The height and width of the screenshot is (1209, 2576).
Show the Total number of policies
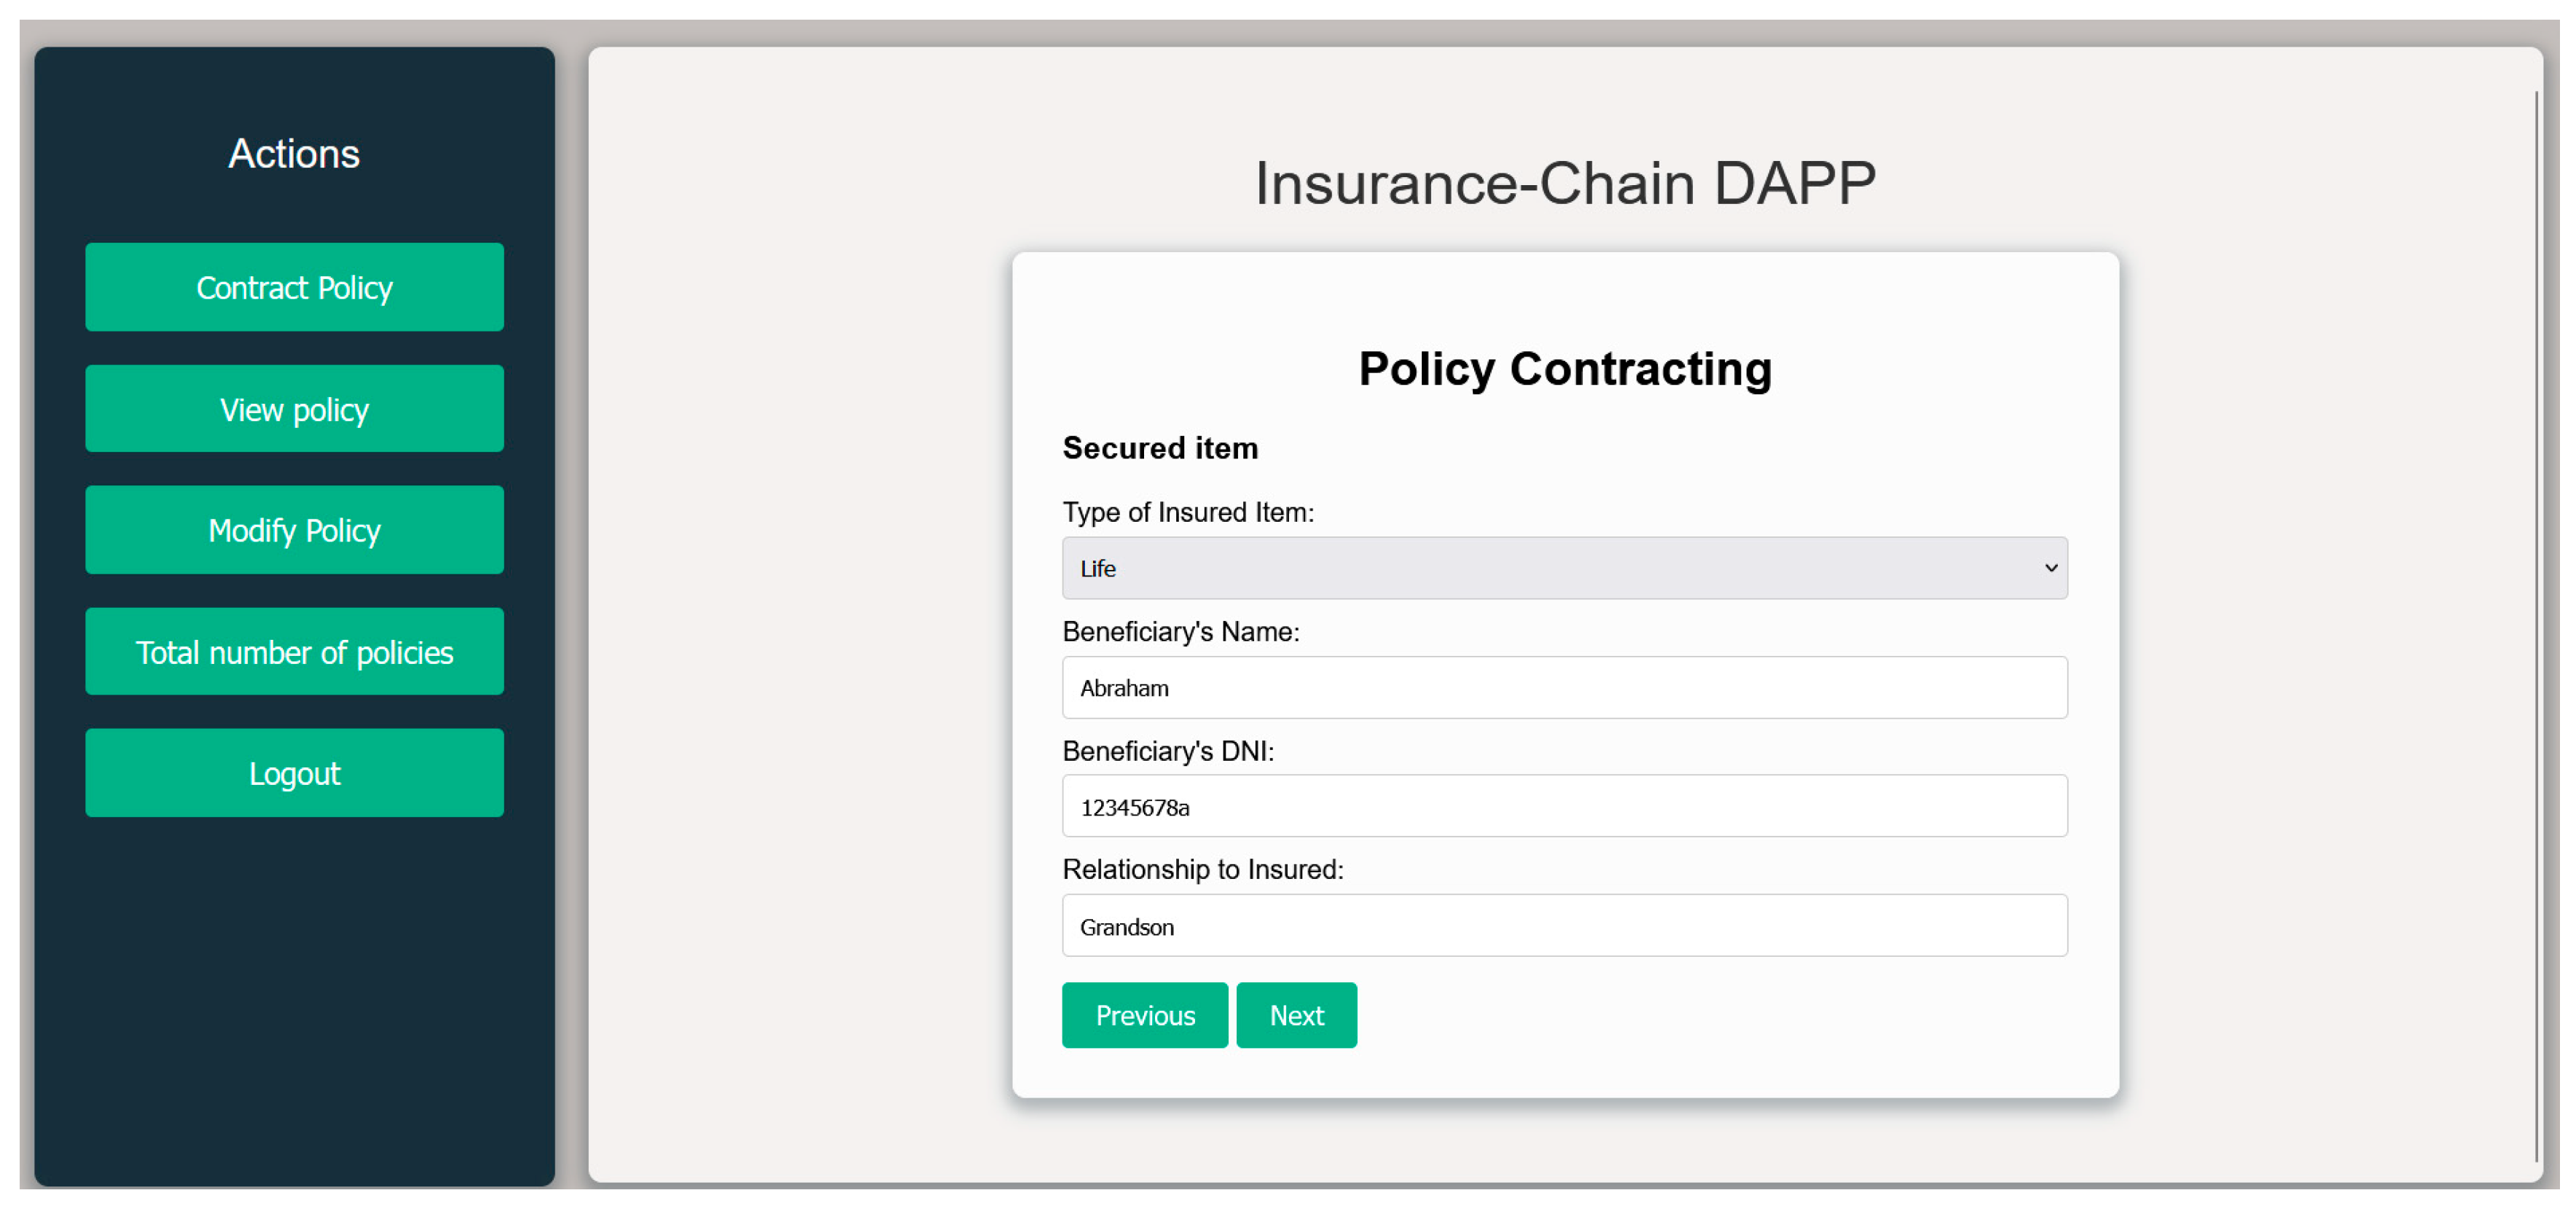coord(294,652)
